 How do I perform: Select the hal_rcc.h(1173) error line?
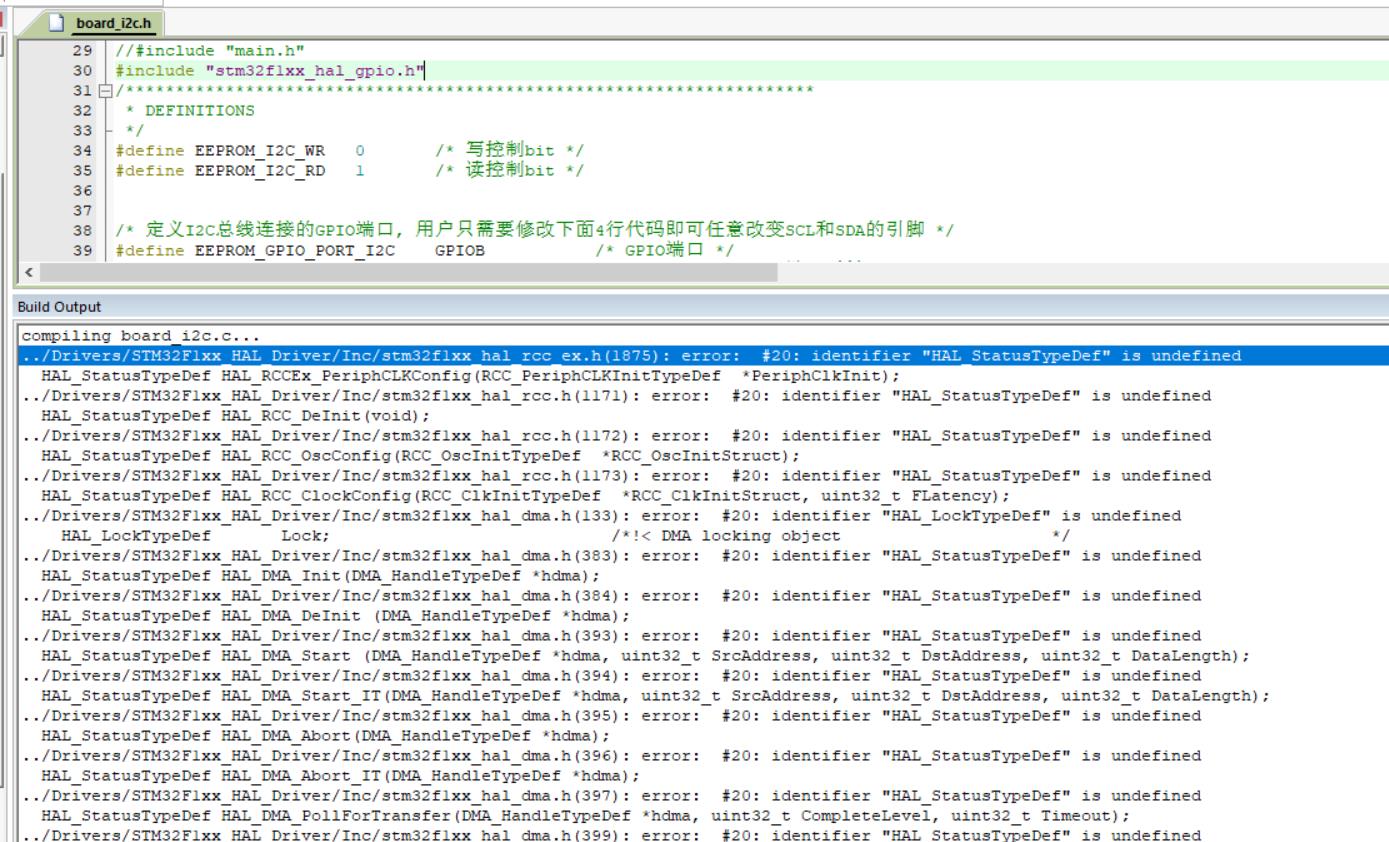pos(616,476)
